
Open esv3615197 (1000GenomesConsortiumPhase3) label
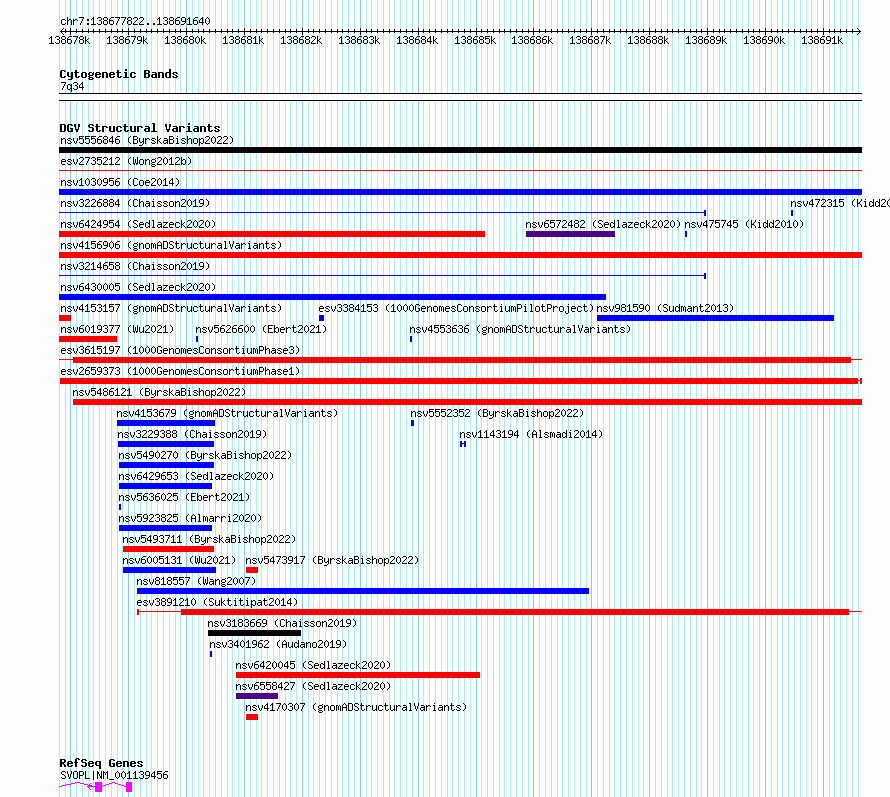tap(180, 350)
